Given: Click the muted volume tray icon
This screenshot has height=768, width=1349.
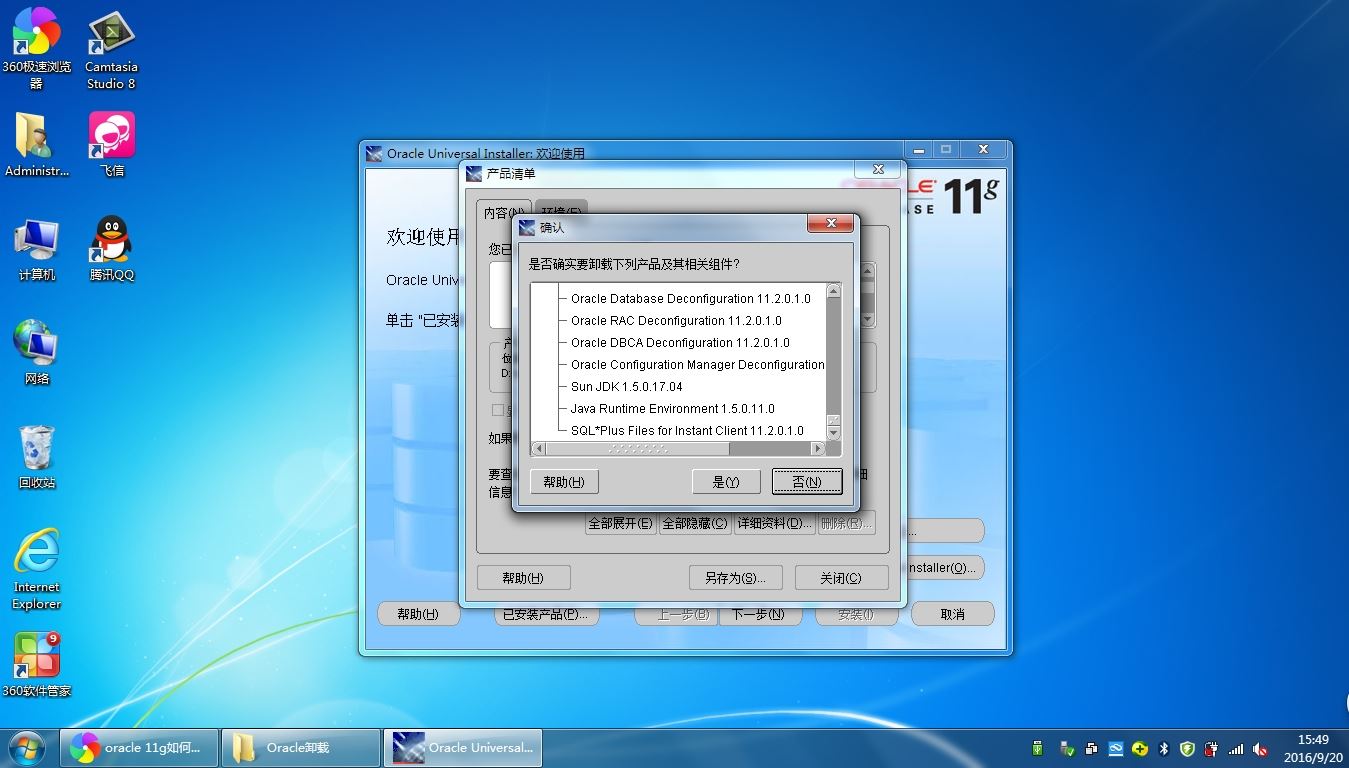Looking at the screenshot, I should (1260, 748).
